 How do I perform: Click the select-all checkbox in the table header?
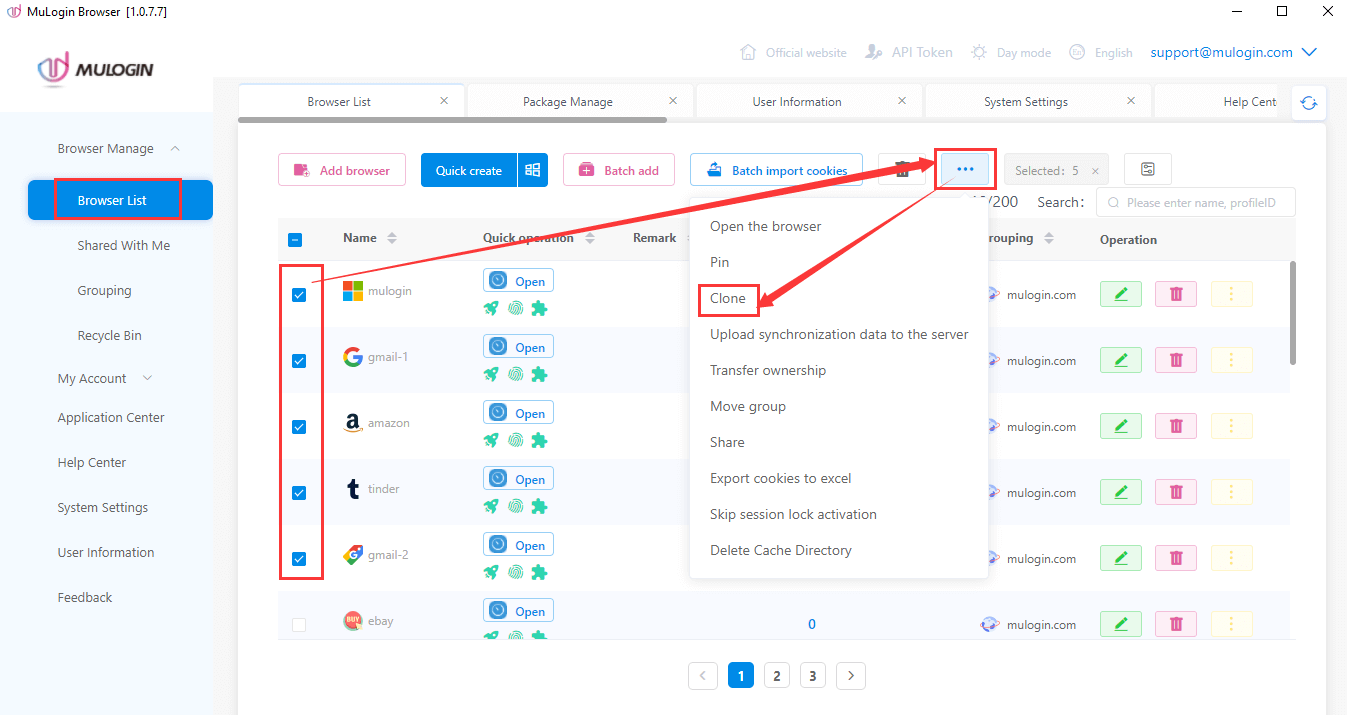pos(294,238)
